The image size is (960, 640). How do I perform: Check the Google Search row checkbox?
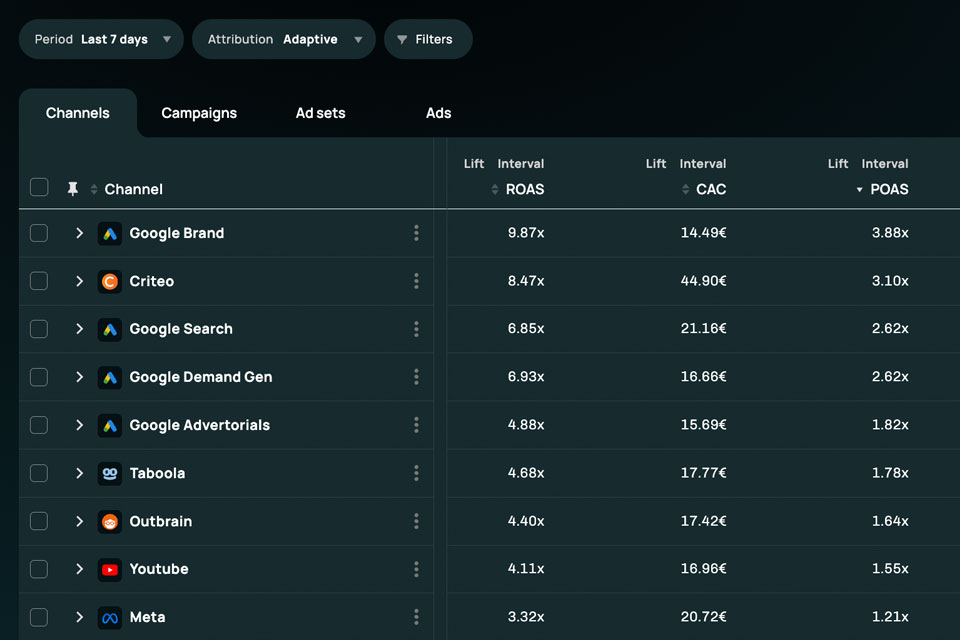(x=39, y=329)
